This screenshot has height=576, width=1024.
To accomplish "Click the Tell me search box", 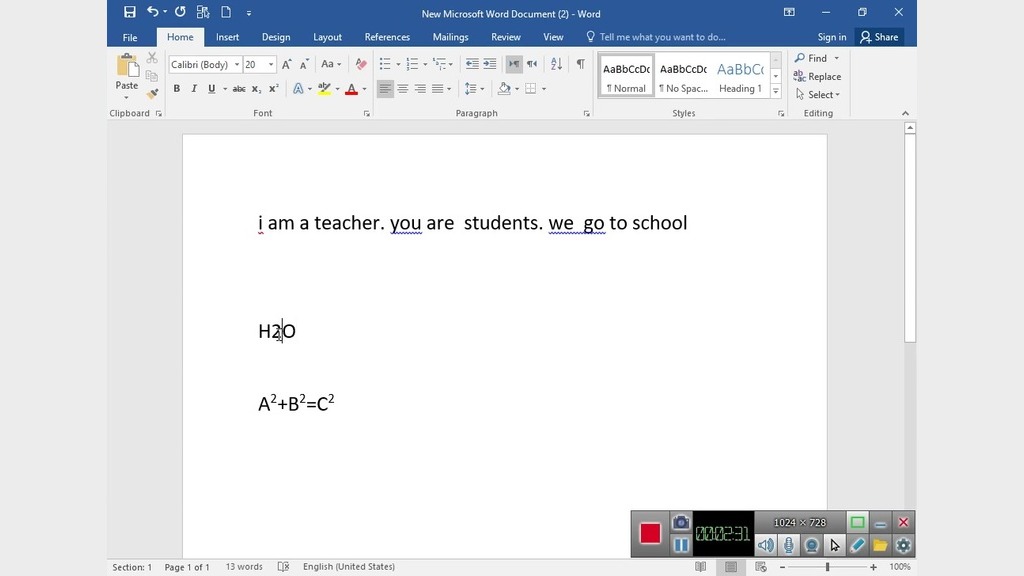I will (x=662, y=37).
